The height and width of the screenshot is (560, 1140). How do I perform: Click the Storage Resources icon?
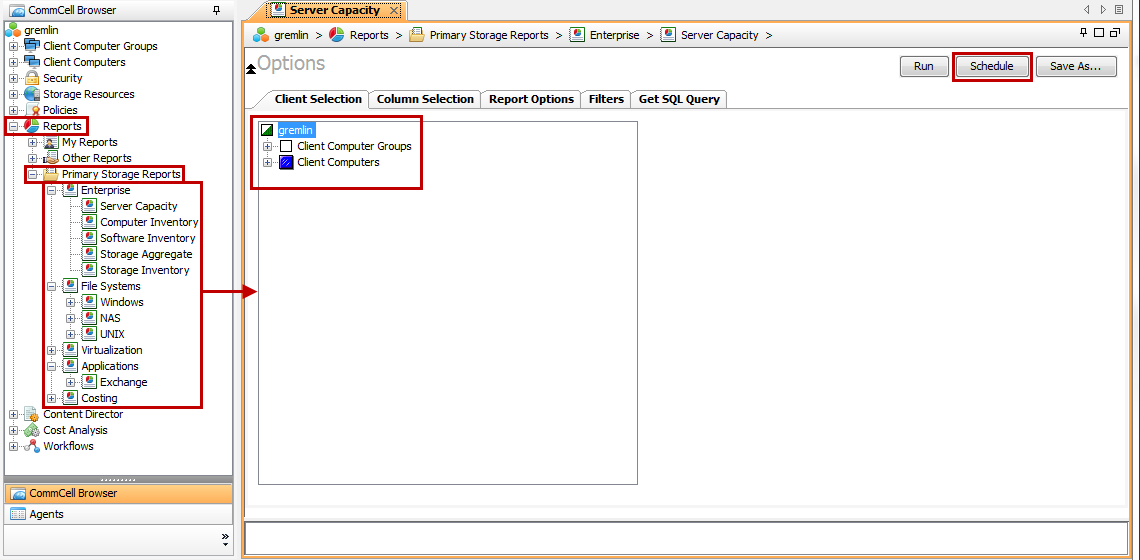(32, 94)
